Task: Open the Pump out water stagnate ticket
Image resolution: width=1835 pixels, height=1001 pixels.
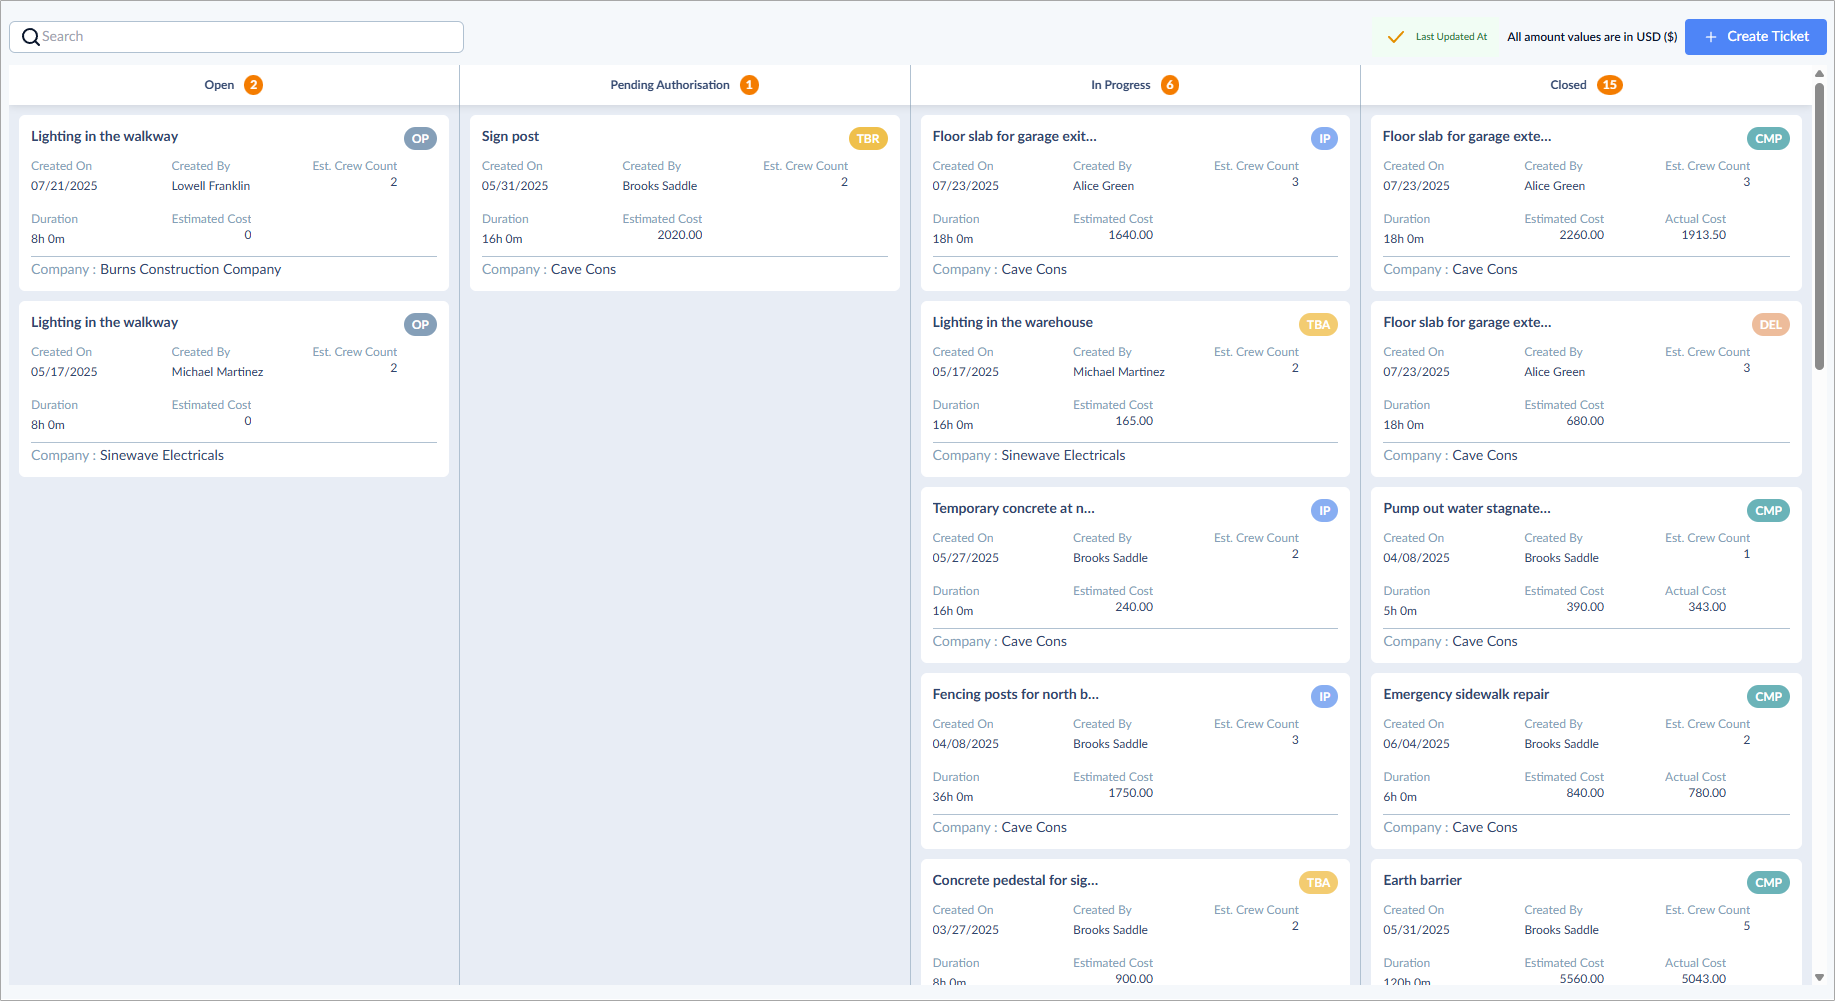Action: click(x=1586, y=575)
